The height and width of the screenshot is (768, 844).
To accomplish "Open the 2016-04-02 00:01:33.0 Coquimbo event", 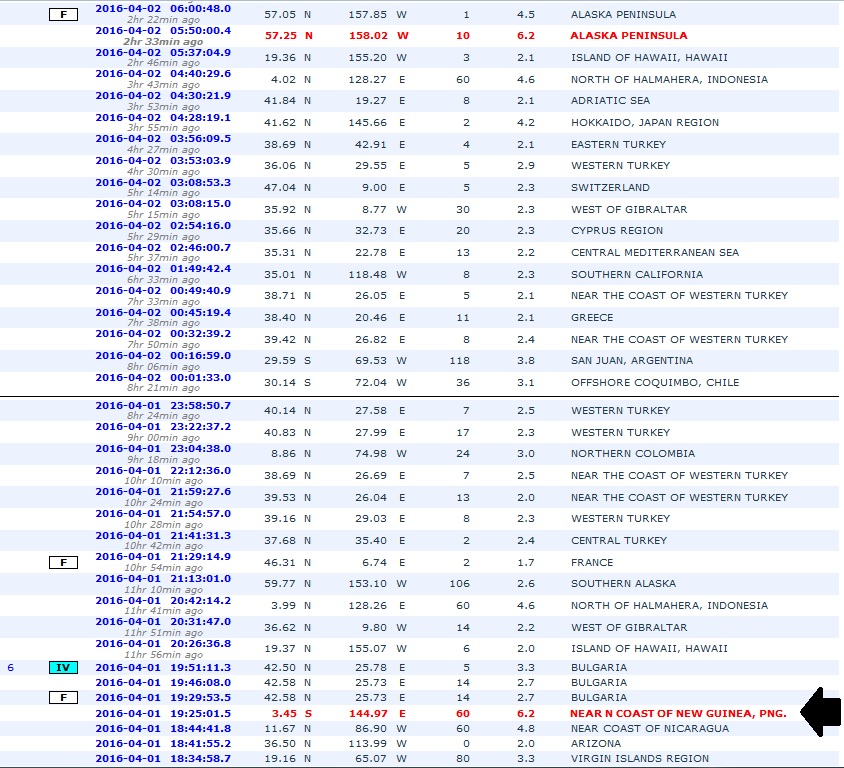I will 163,377.
